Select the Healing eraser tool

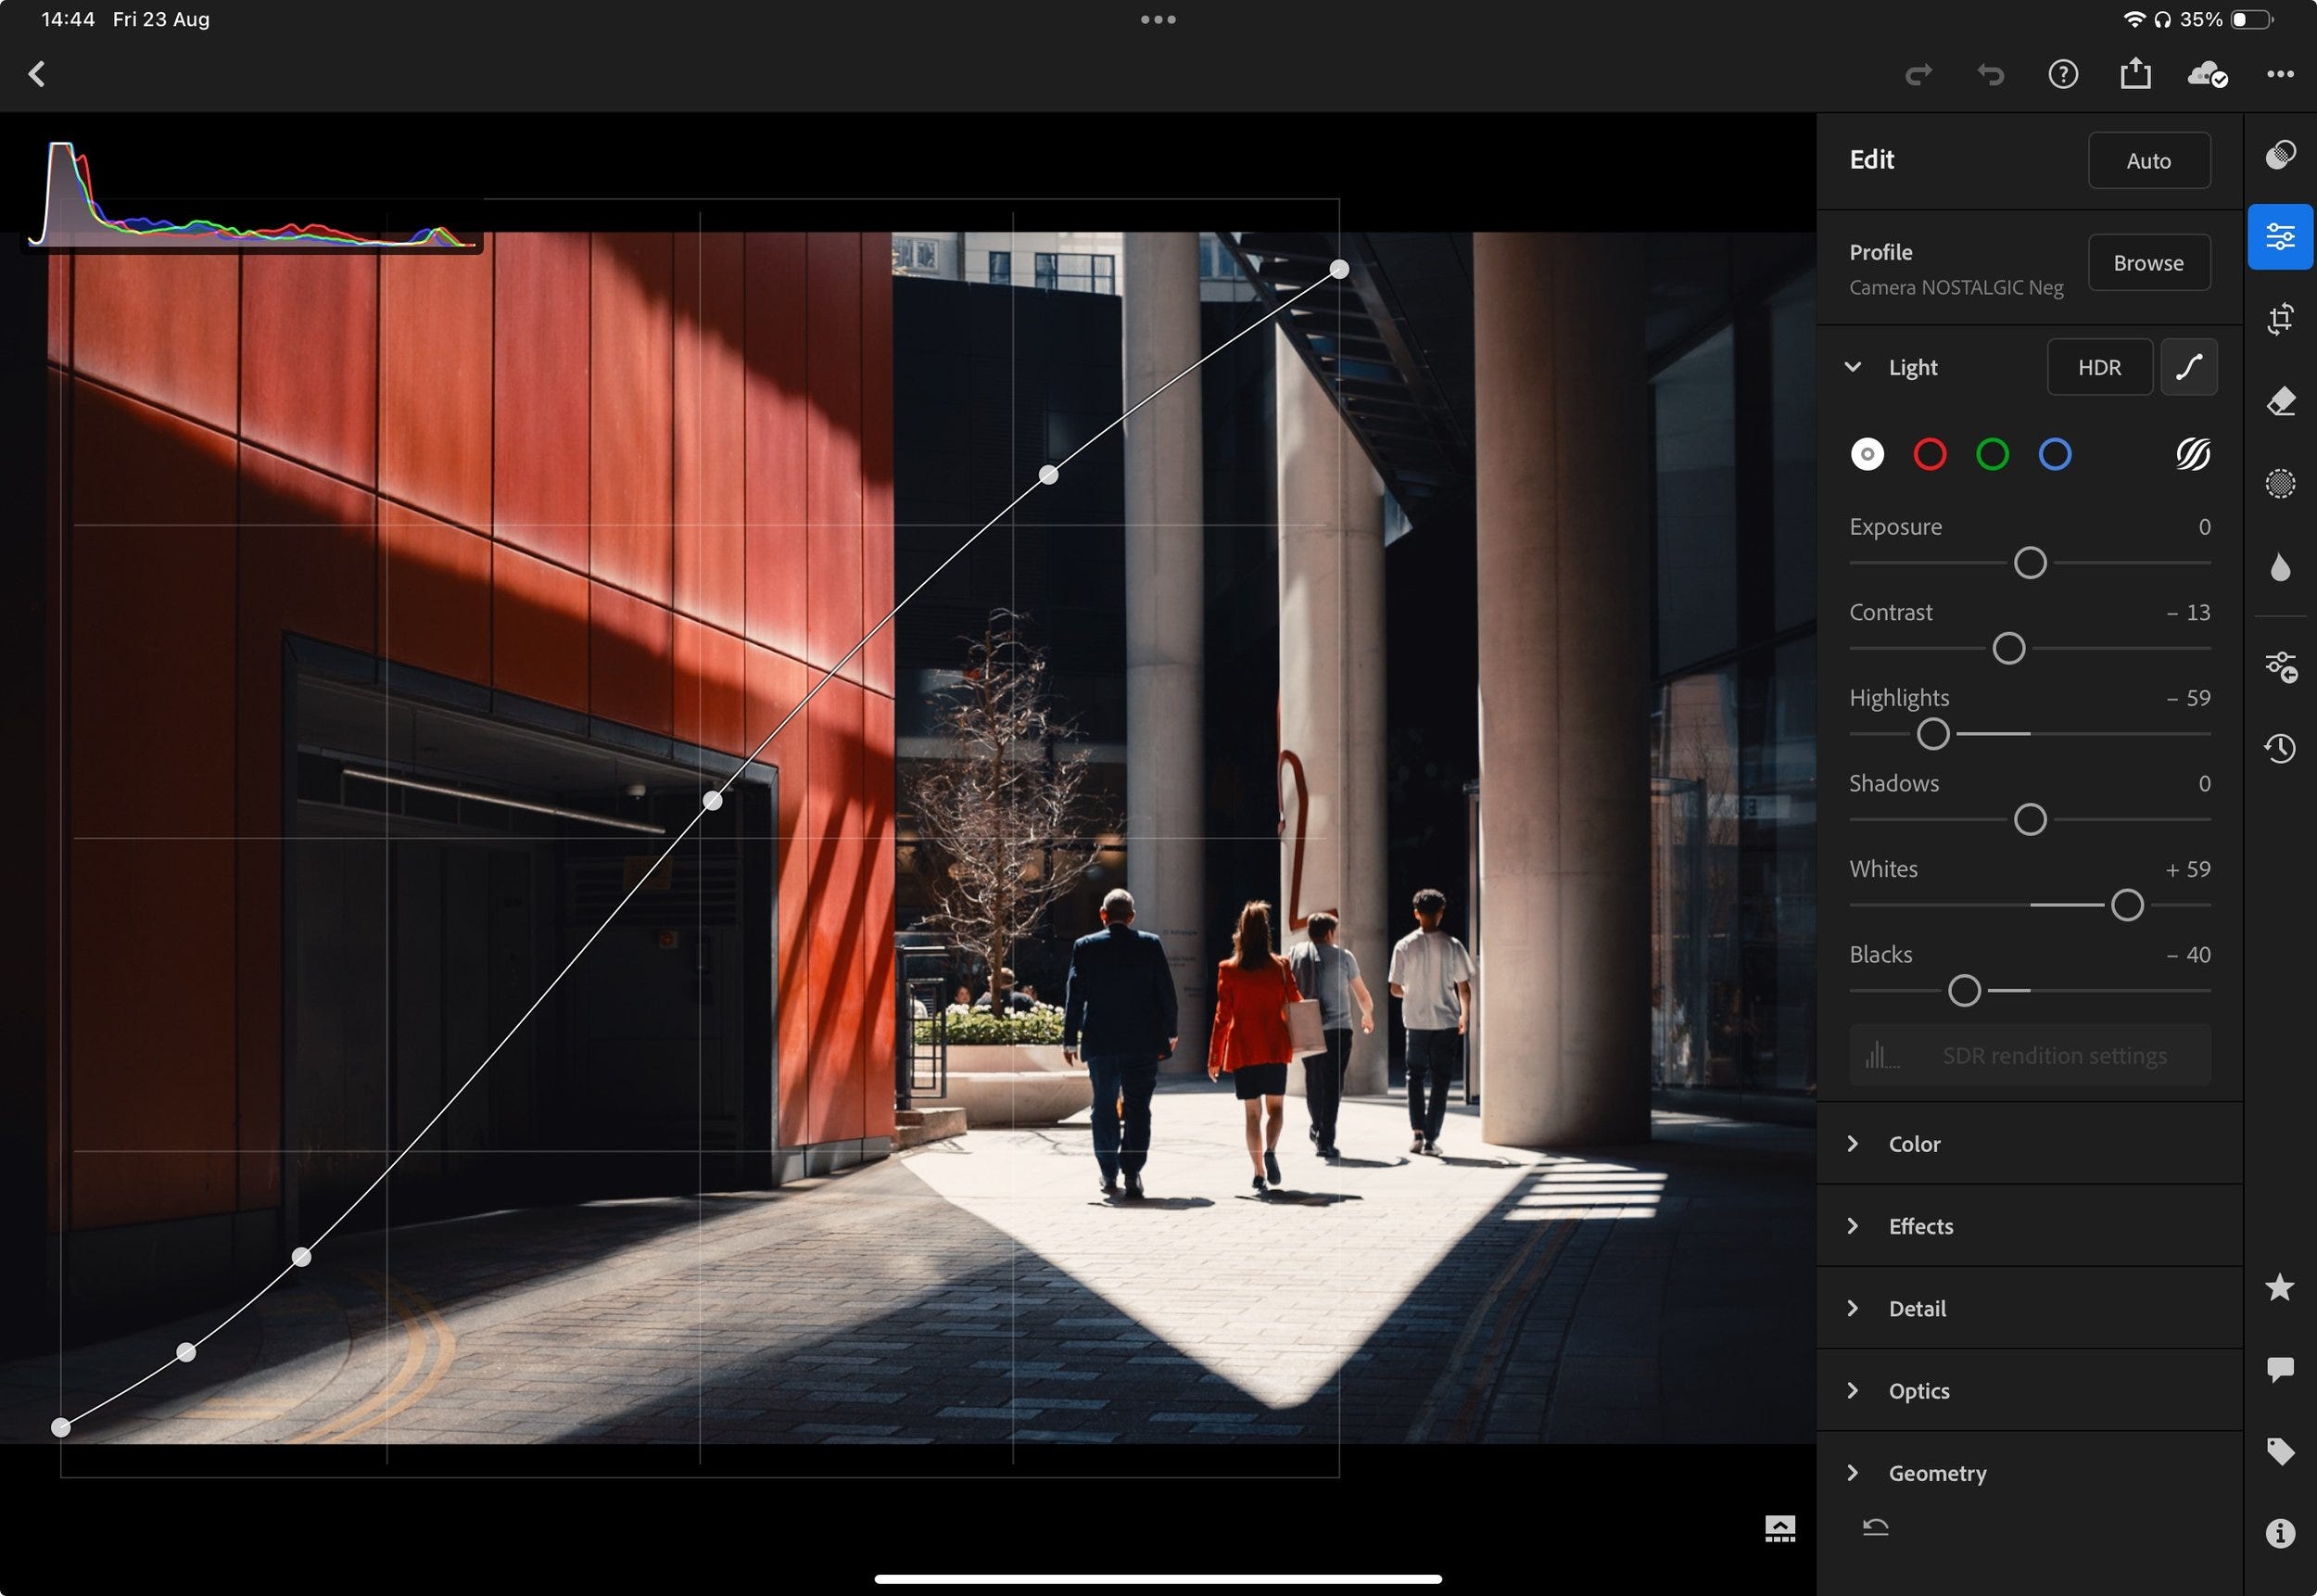(x=2279, y=402)
